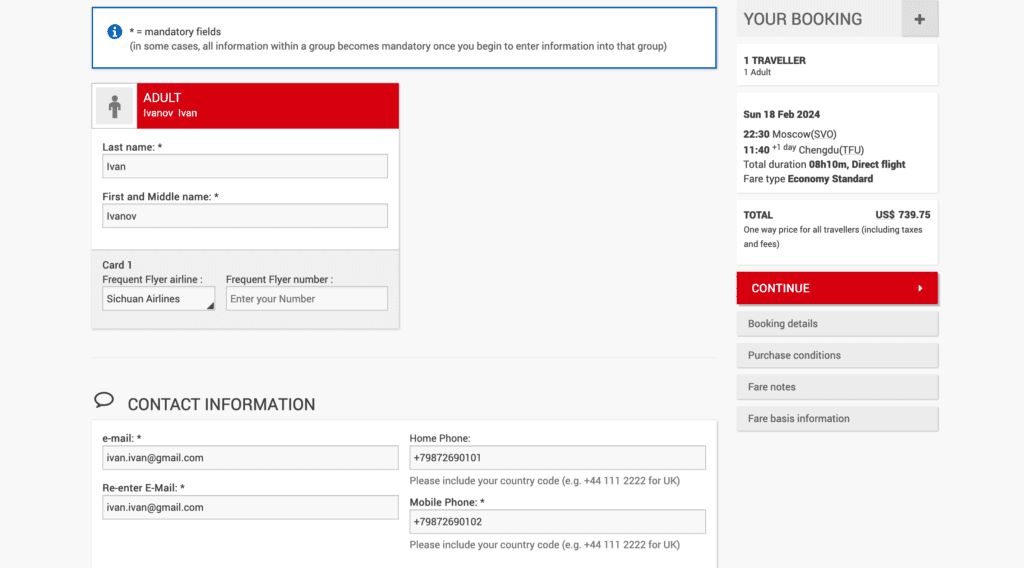Viewport: 1024px width, 568px height.
Task: Click the blue info icon in notice
Action: click(114, 31)
